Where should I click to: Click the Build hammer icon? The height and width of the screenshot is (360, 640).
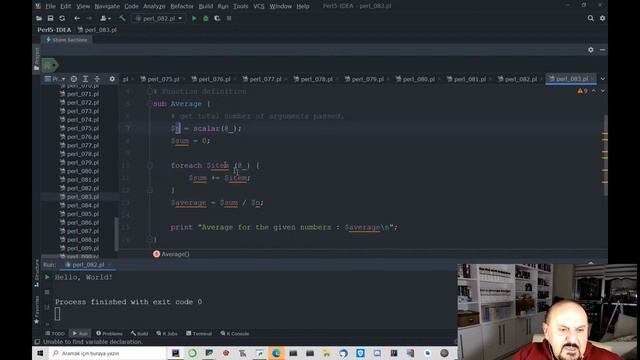(x=122, y=18)
